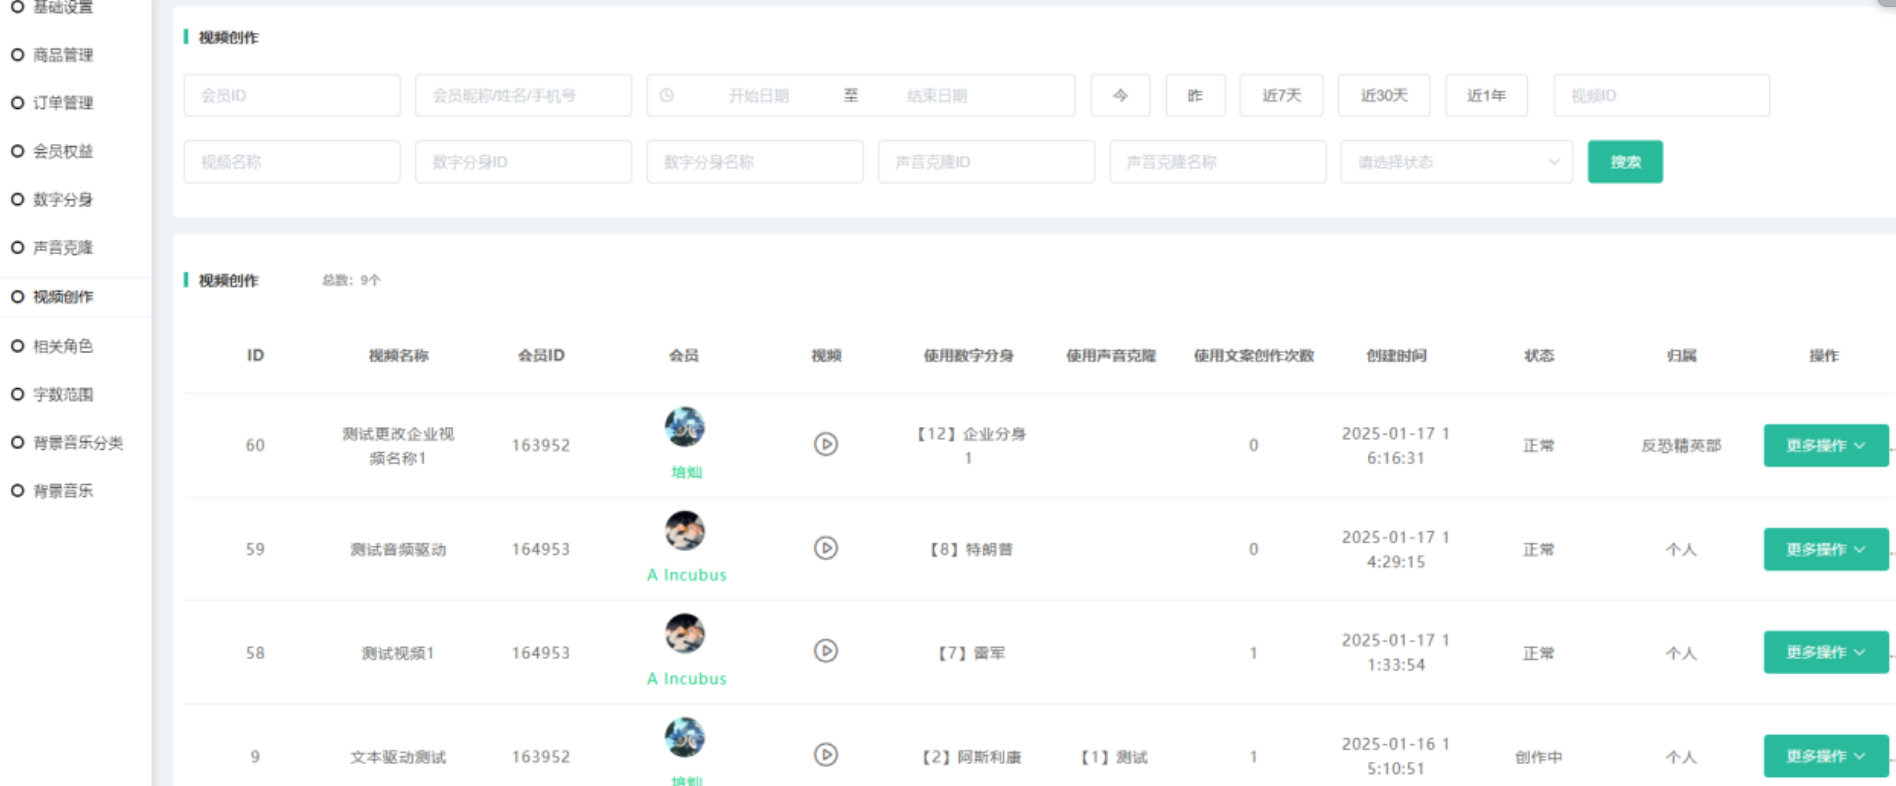Expand 更多操作 dropdown for row 60
Screen dimensions: 1896x786
[x=1825, y=446]
